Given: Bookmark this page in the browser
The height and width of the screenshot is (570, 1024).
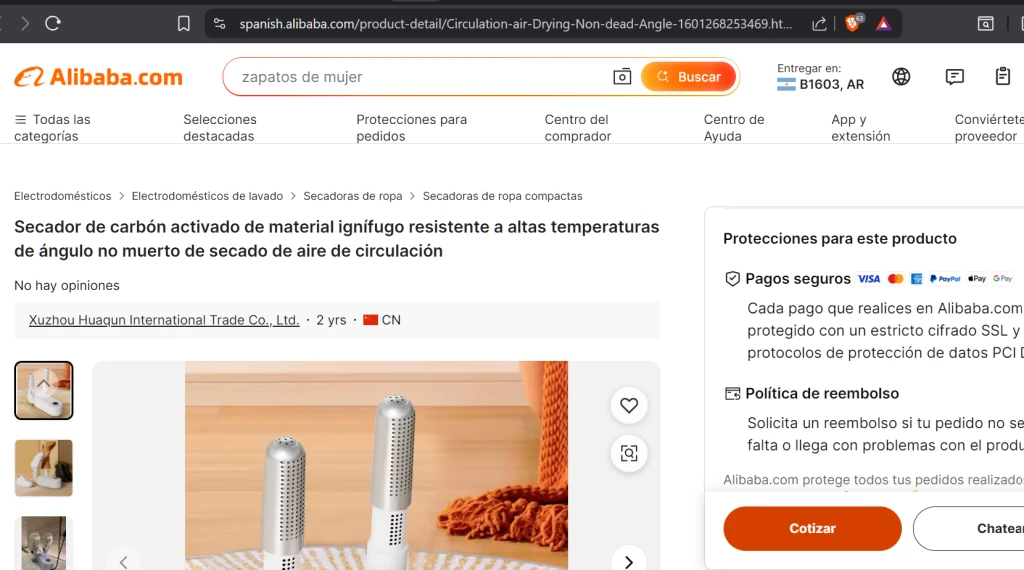Looking at the screenshot, I should pos(184,24).
